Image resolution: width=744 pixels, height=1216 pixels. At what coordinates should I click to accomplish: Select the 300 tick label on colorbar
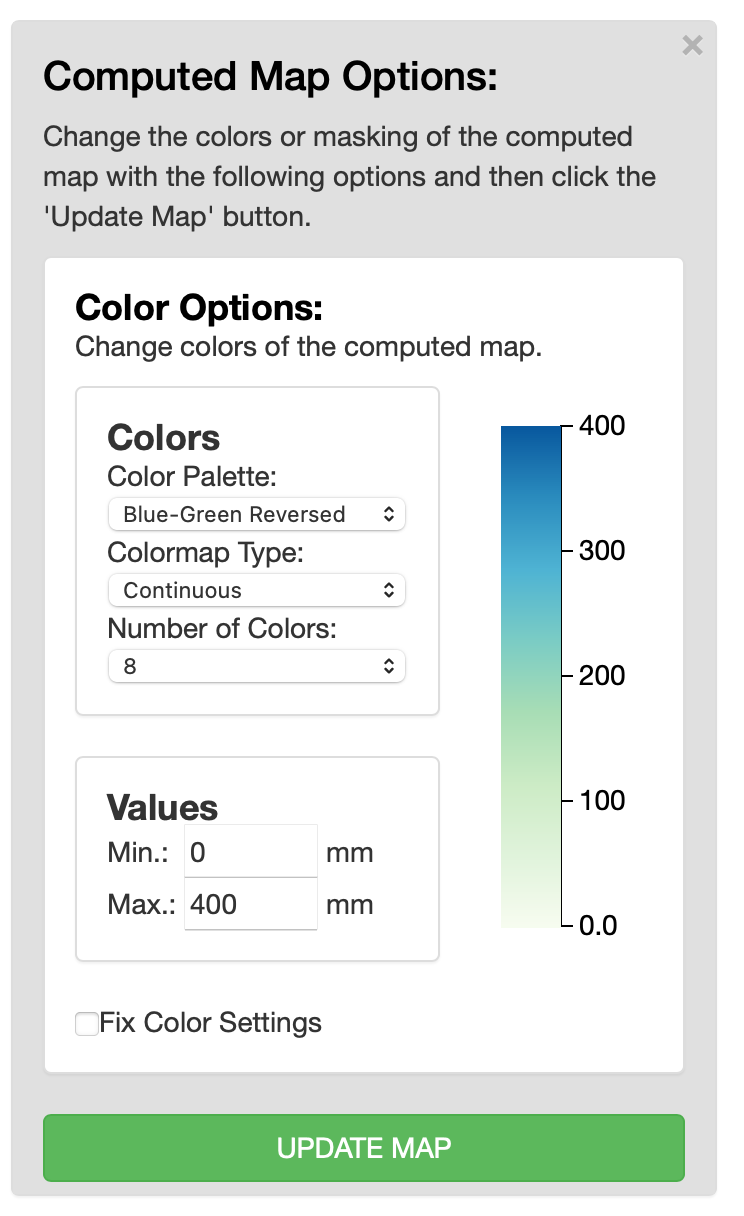pos(603,551)
